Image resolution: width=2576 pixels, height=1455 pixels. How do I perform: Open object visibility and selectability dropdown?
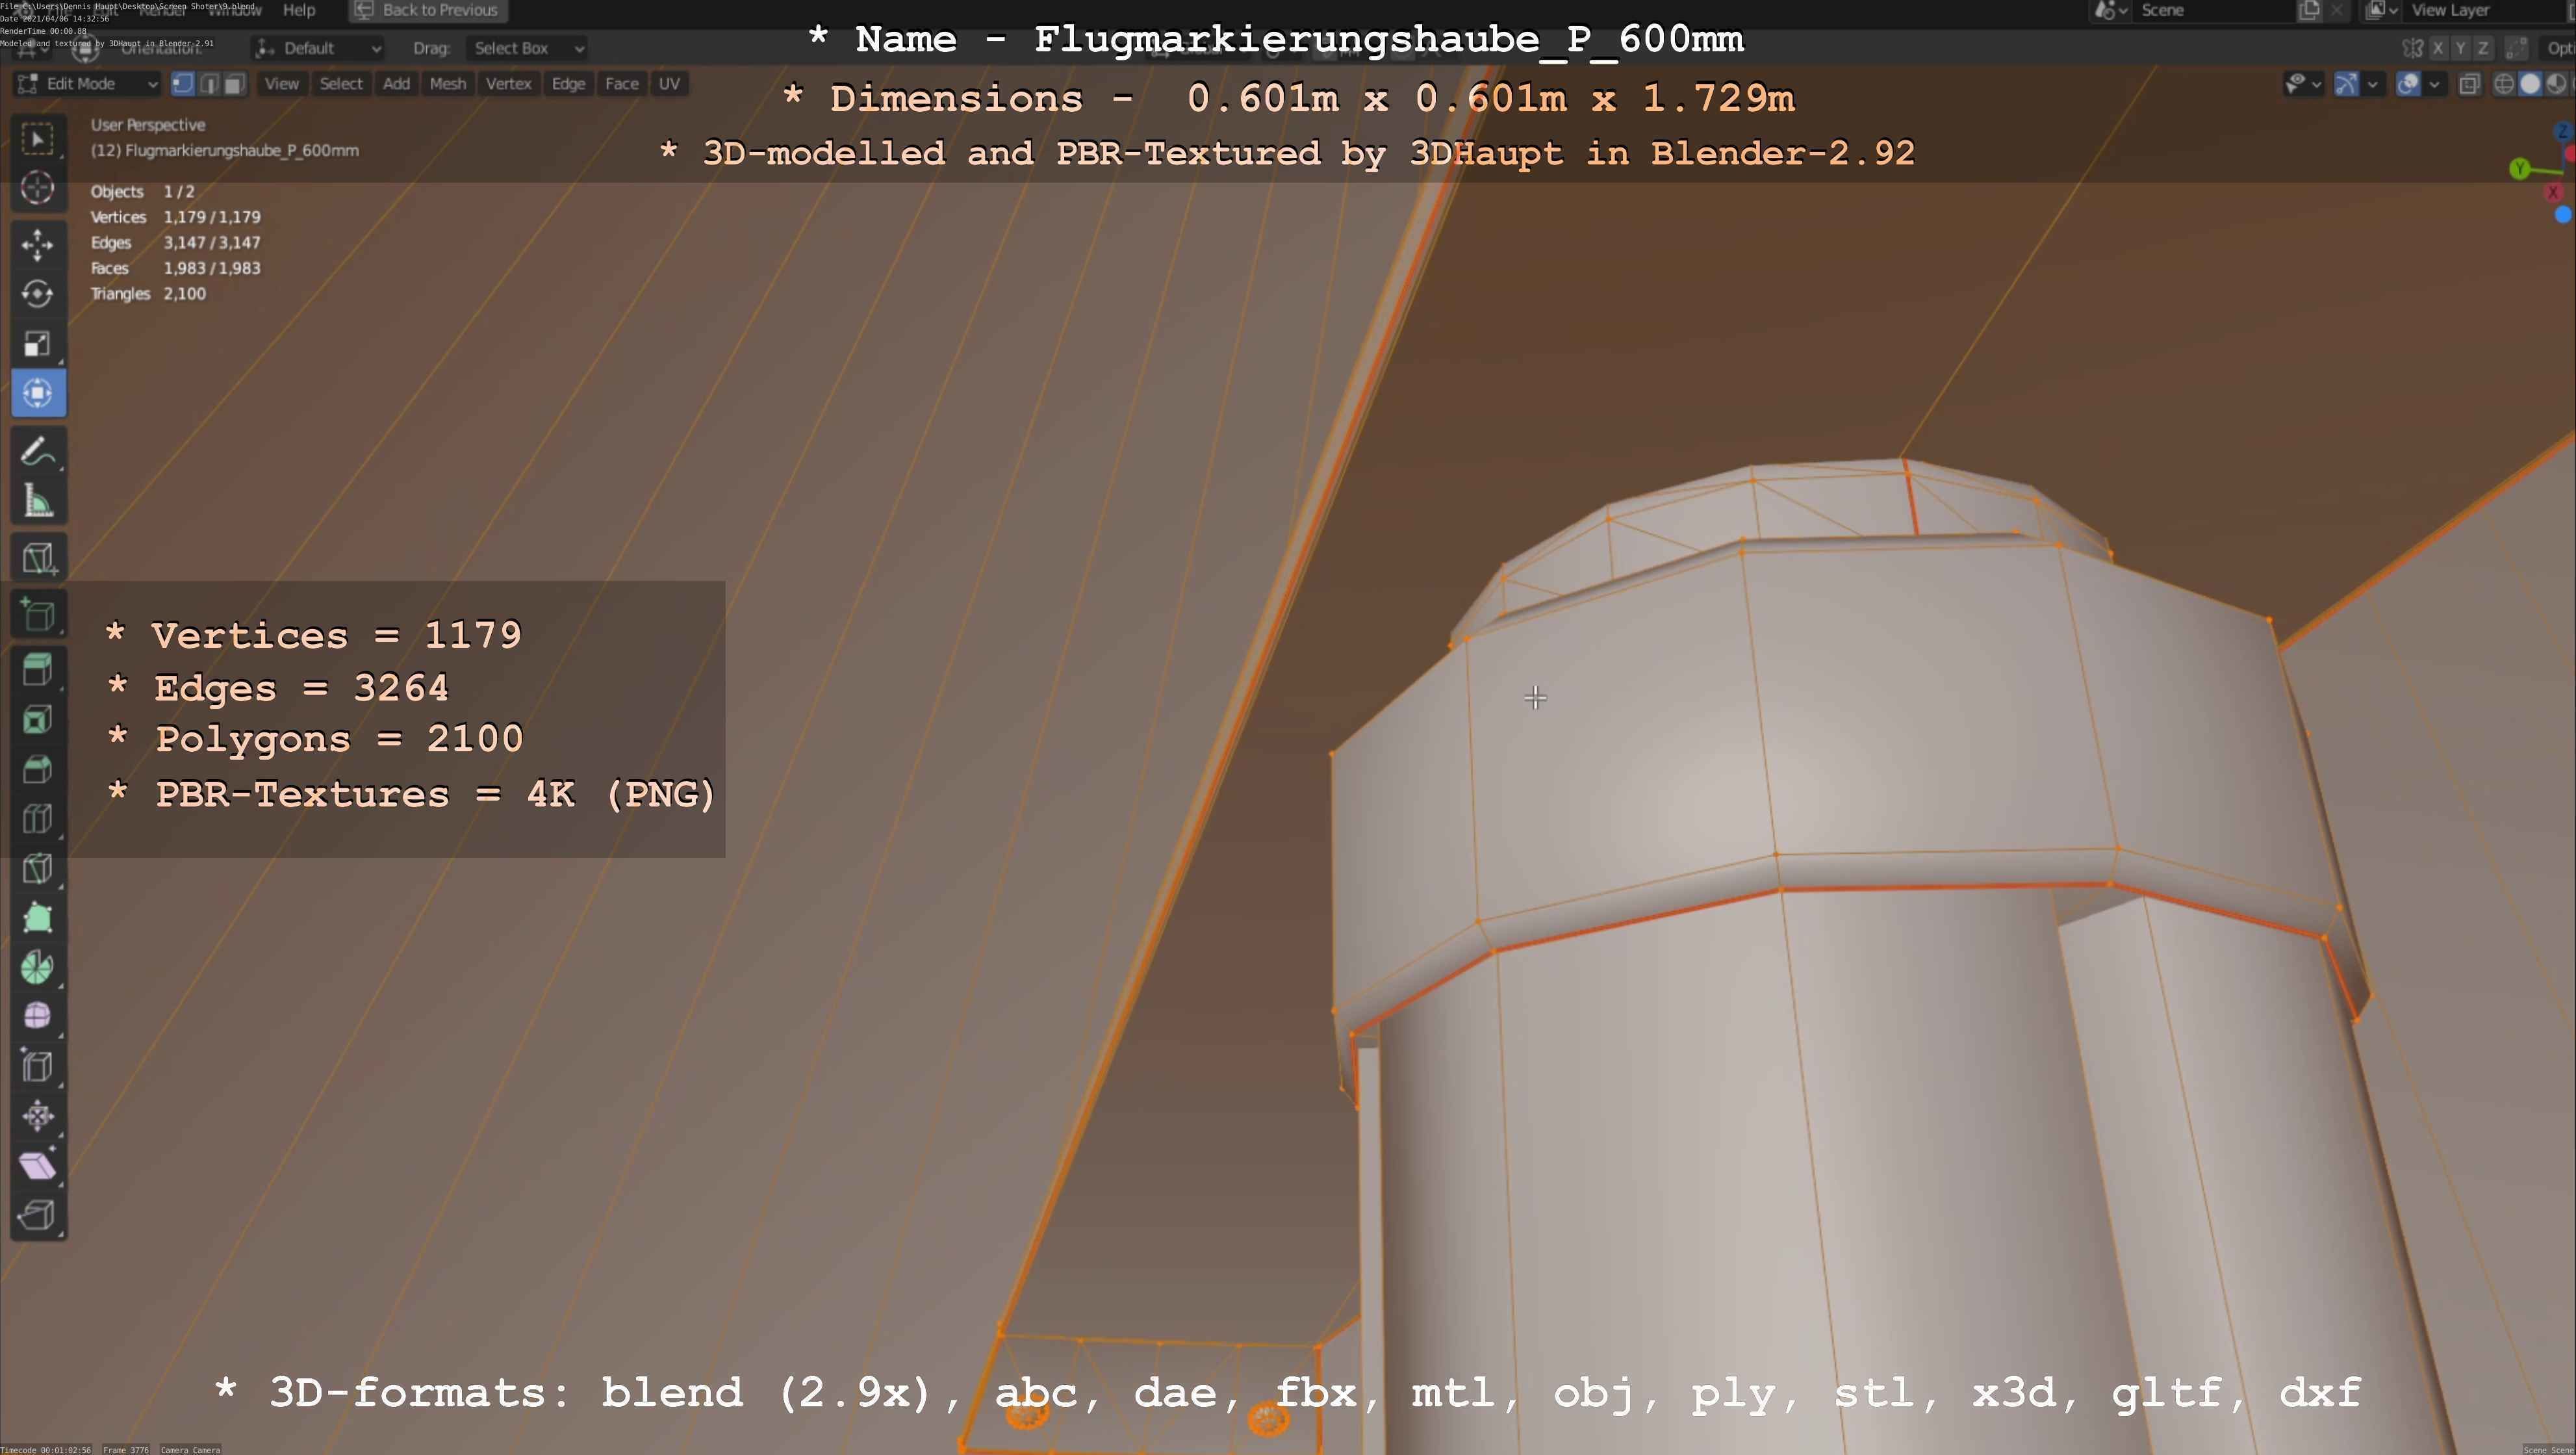(x=2303, y=84)
